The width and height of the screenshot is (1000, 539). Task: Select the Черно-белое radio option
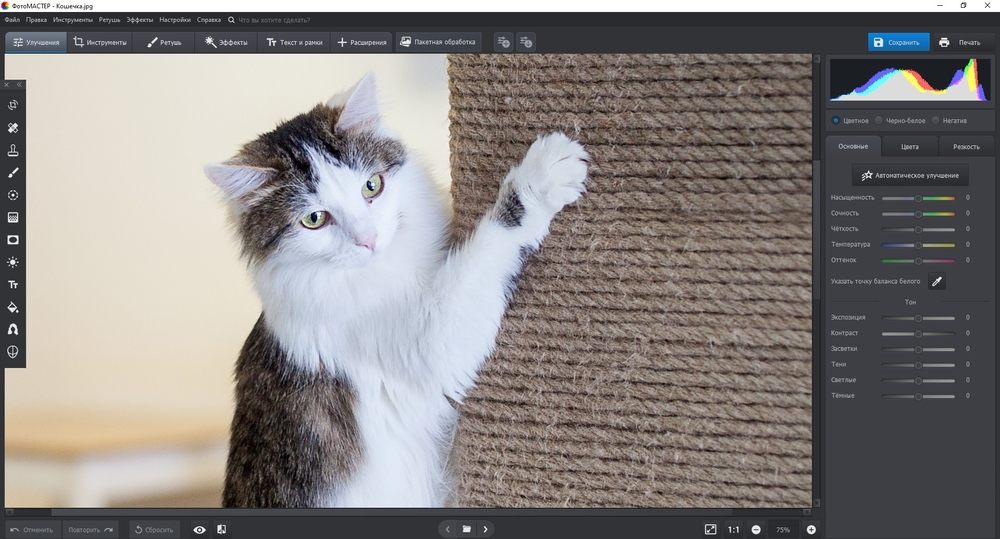879,120
